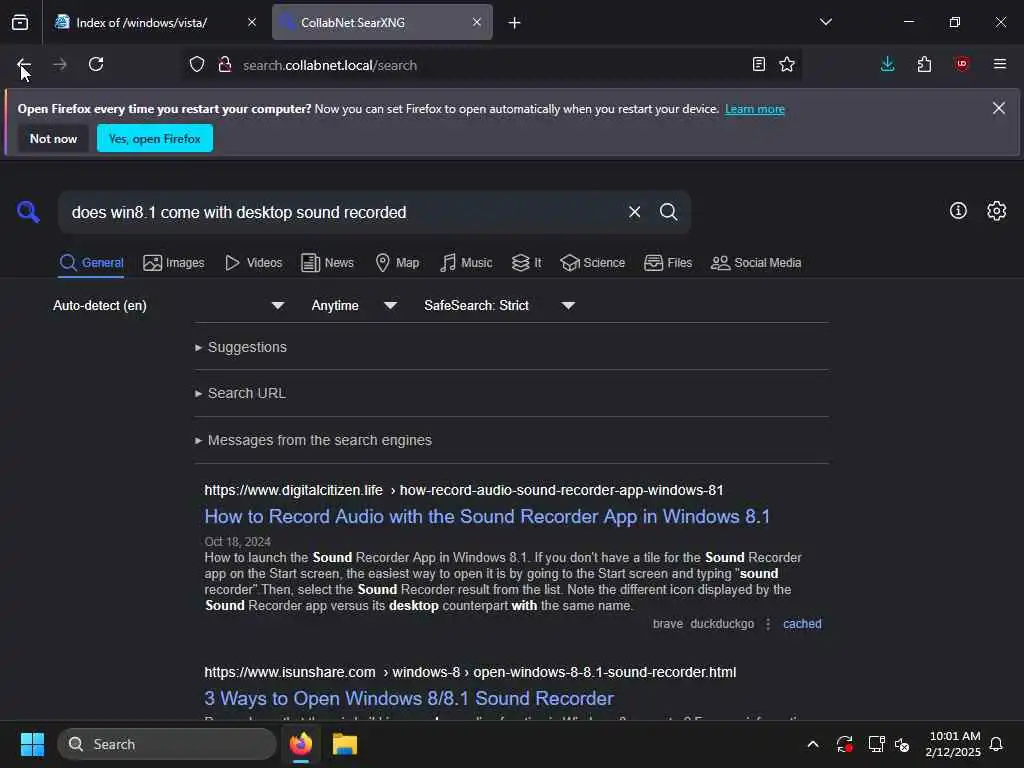
Task: Open the digitalcitizen.life result URL
Action: [x=464, y=490]
